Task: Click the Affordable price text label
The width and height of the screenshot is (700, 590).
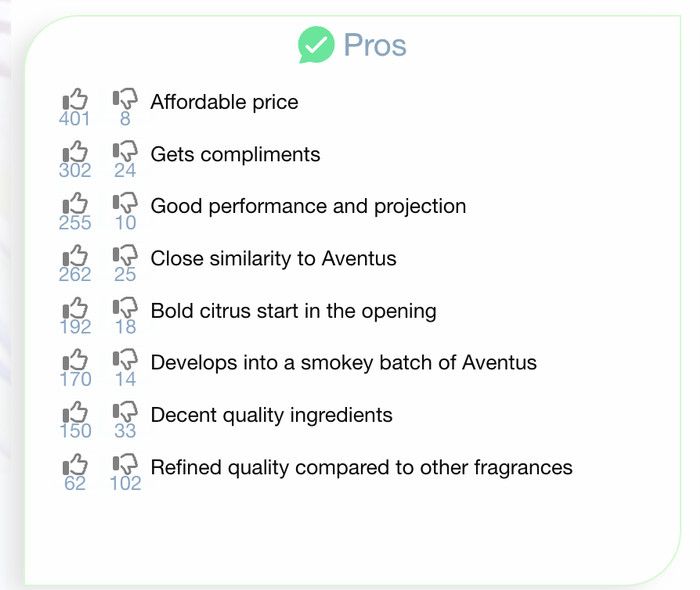Action: click(x=225, y=102)
